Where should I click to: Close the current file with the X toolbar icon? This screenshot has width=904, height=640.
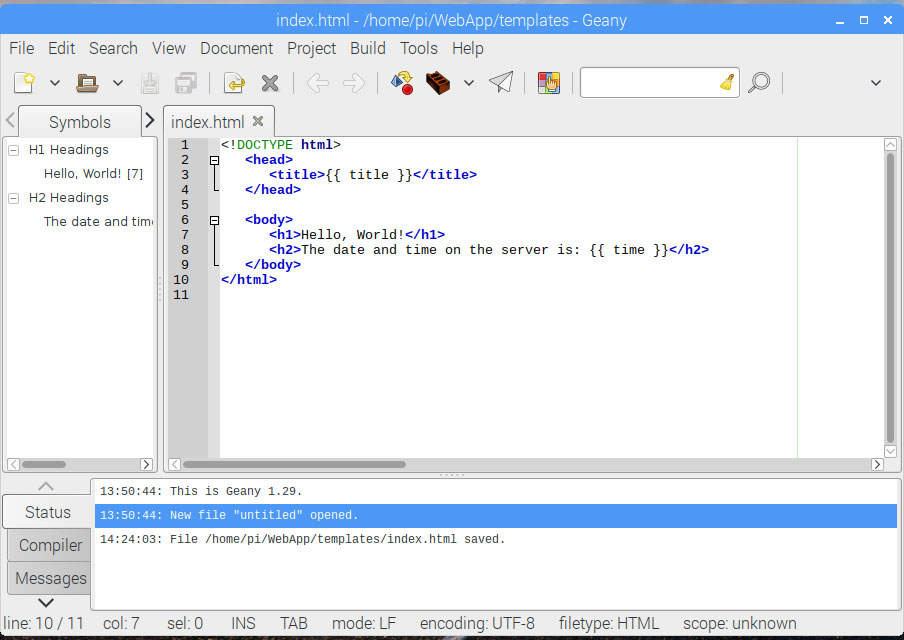269,83
